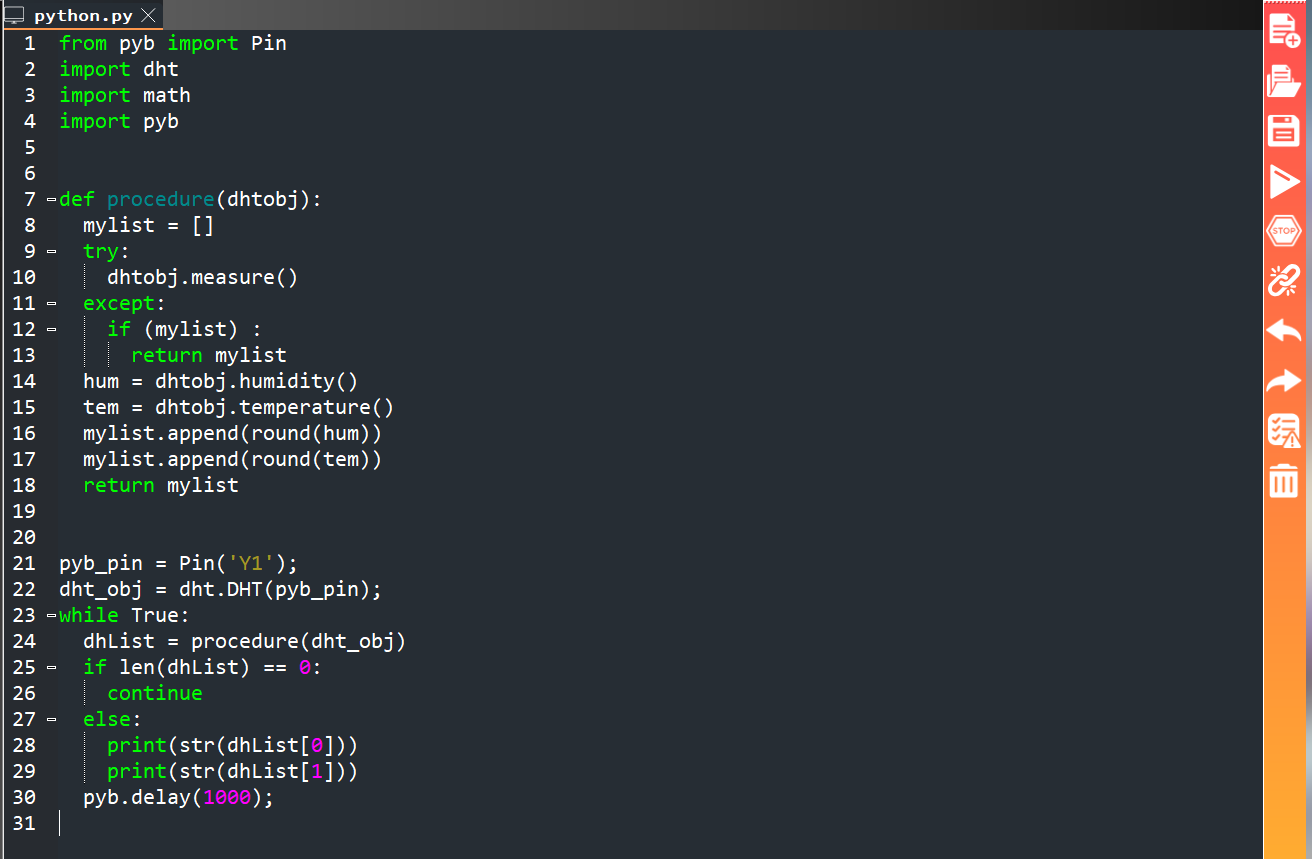
Task: Click 'mylist.append(round(hum))' line
Action: coord(233,433)
